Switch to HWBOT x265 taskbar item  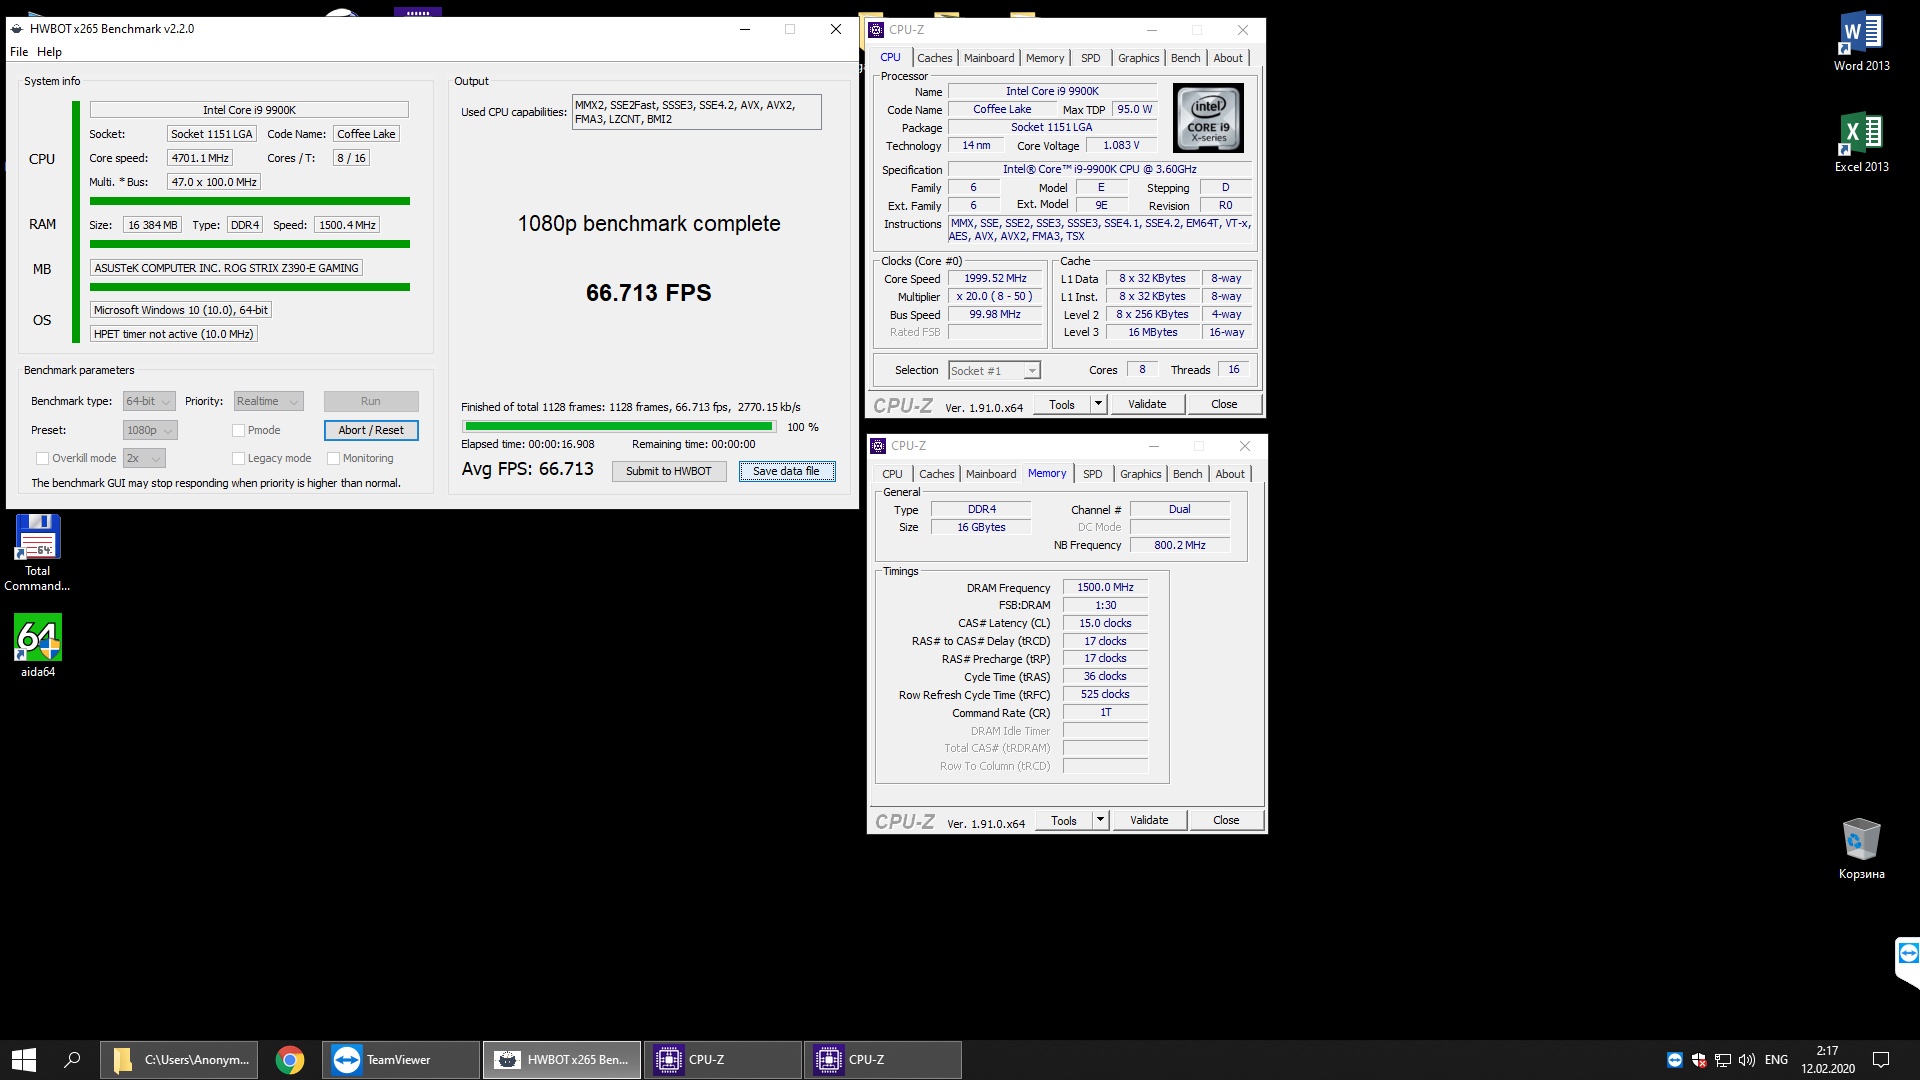[562, 1060]
